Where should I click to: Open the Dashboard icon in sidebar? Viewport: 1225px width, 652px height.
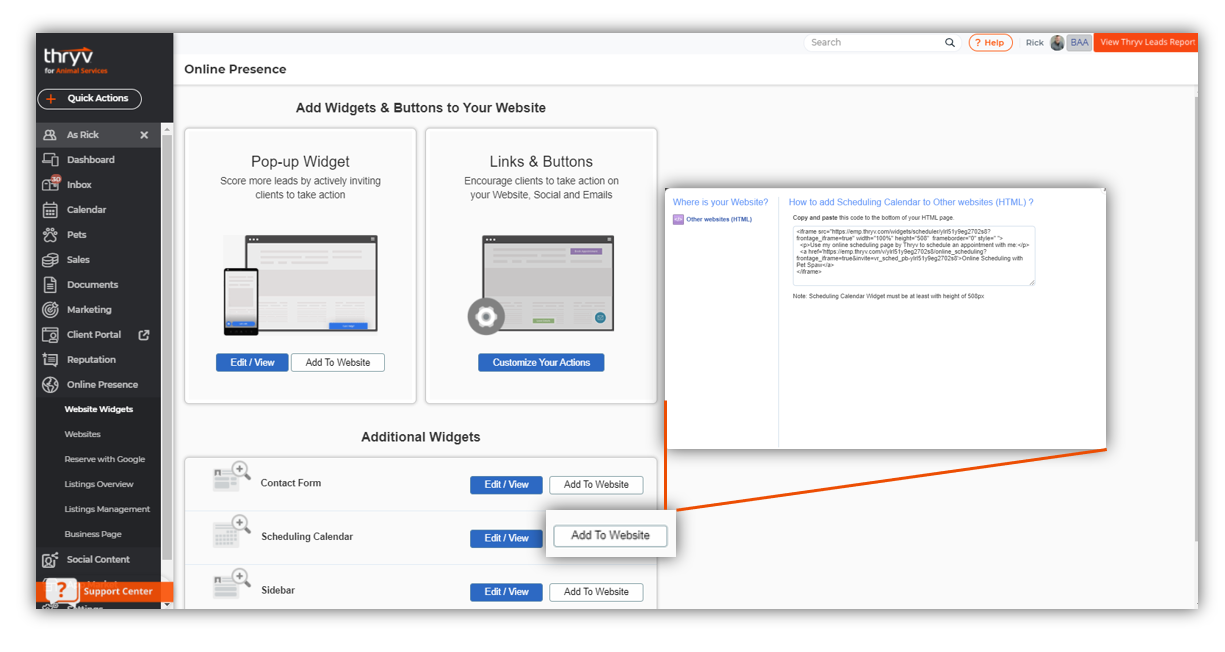(x=50, y=160)
